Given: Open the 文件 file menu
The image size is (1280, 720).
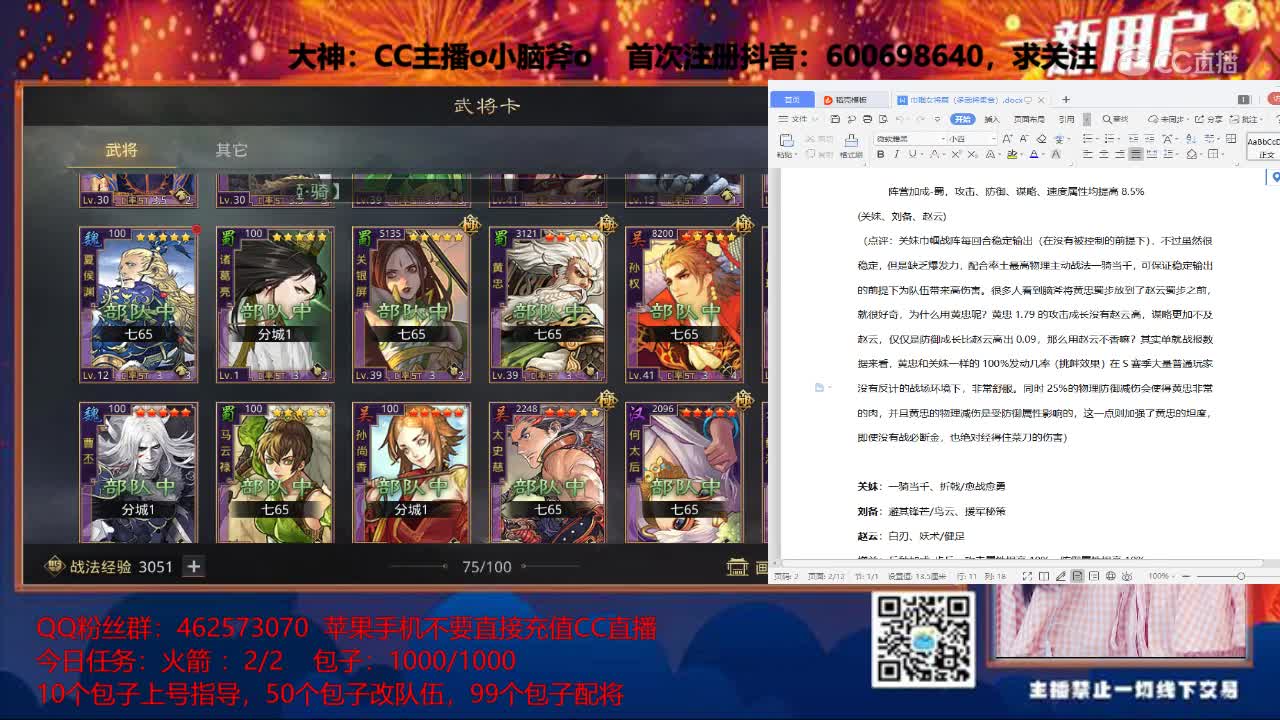Looking at the screenshot, I should pyautogui.click(x=798, y=119).
